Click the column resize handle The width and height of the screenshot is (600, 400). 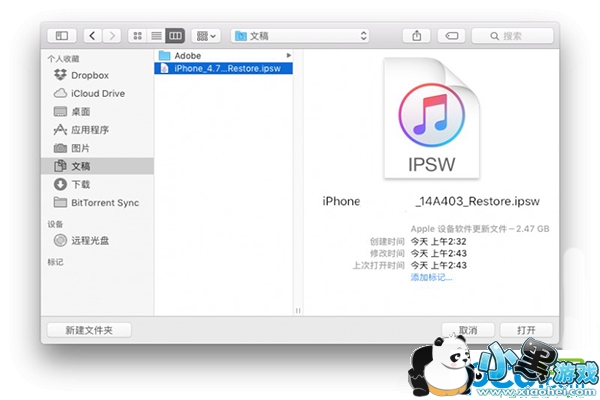(x=298, y=311)
